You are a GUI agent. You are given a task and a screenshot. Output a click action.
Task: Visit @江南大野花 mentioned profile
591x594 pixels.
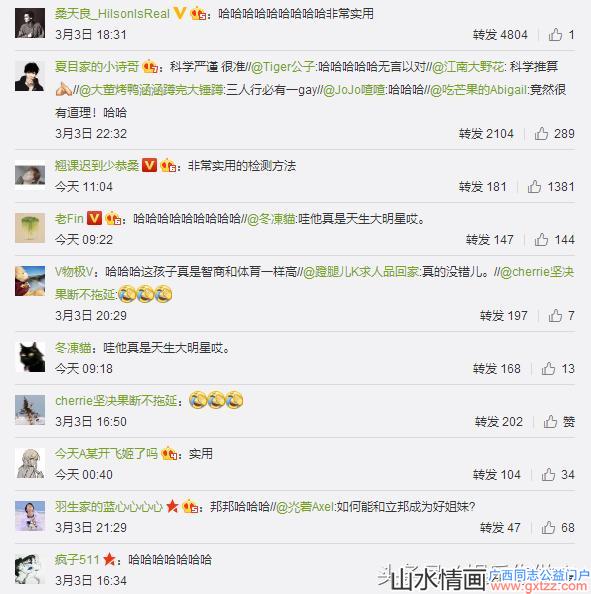(468, 67)
